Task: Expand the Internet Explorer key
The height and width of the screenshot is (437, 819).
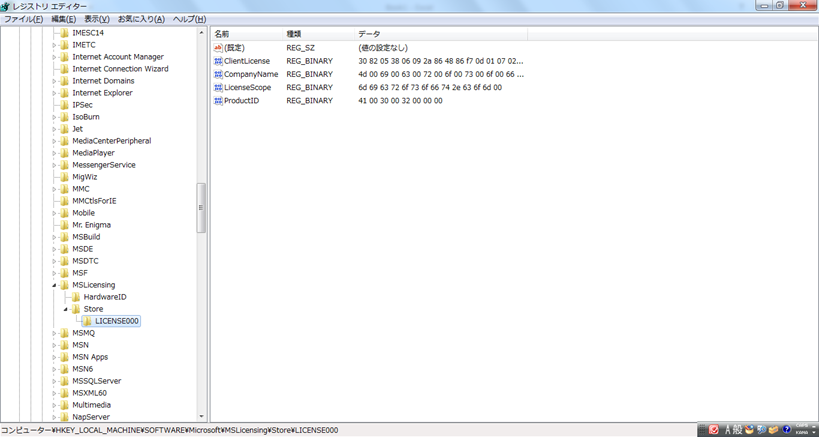Action: pos(54,93)
